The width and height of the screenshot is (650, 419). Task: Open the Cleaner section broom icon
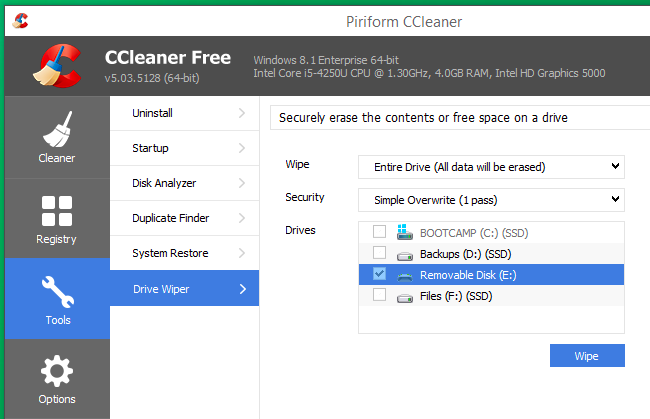[57, 129]
